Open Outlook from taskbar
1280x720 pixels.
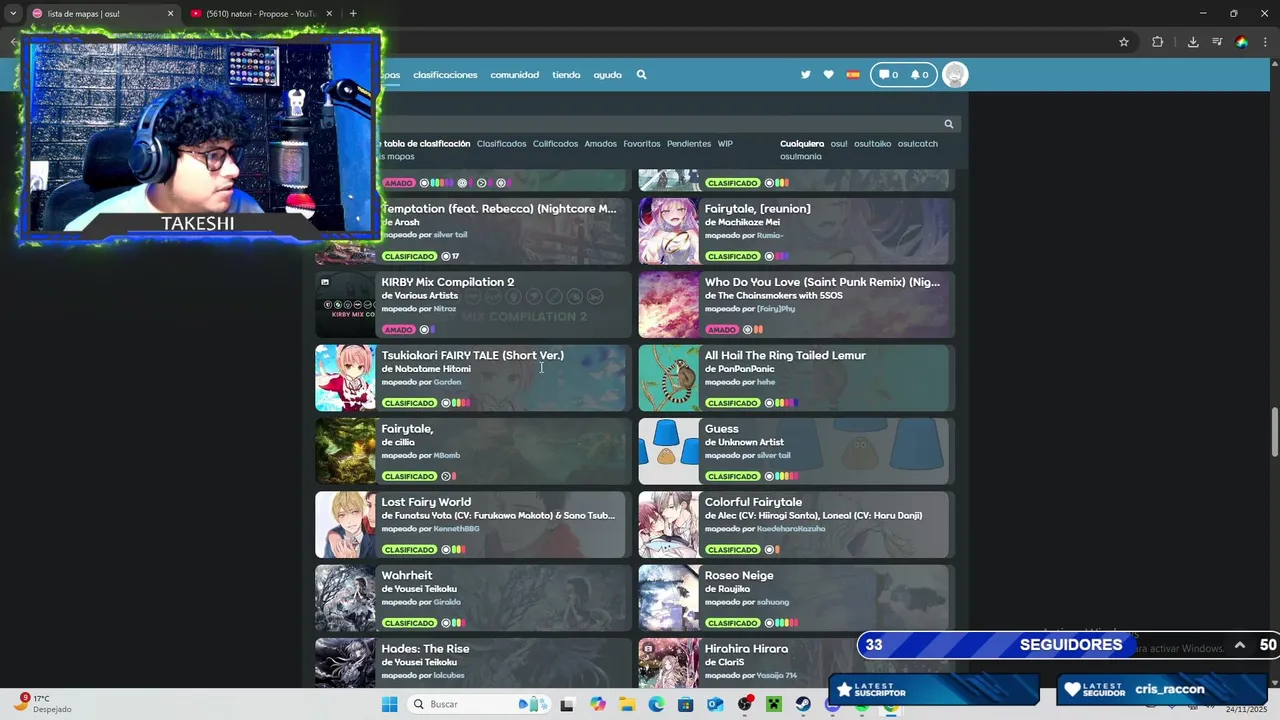[x=715, y=704]
